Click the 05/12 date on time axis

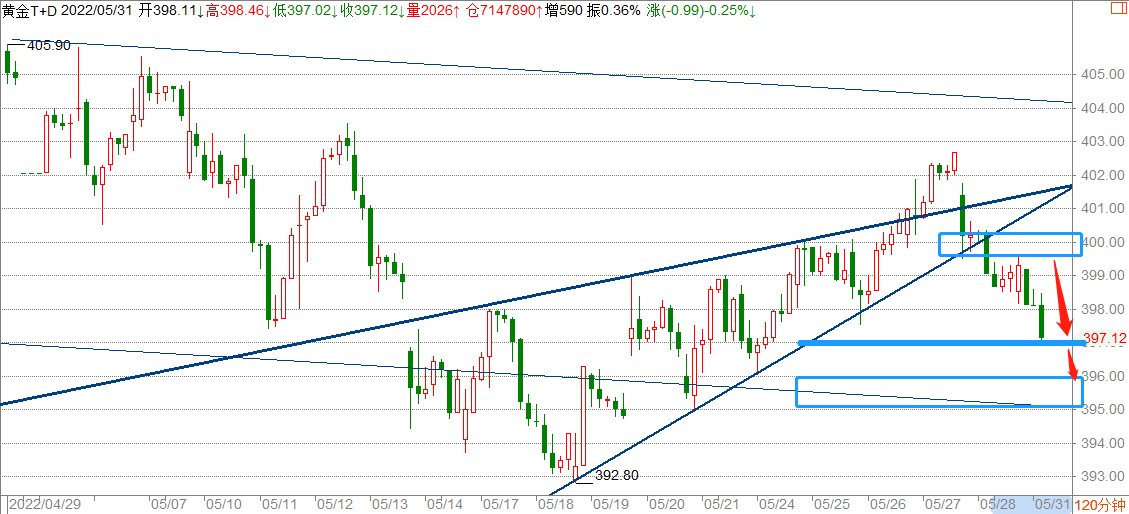333,505
